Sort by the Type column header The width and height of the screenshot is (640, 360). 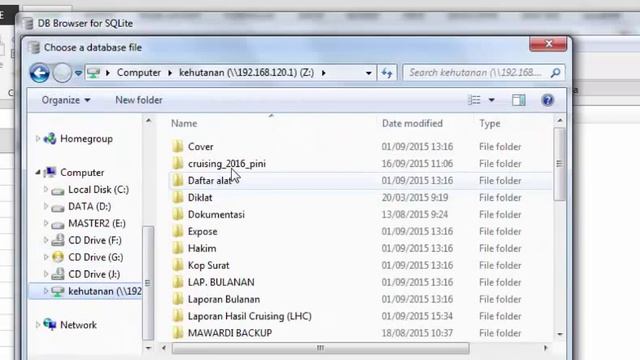point(490,123)
